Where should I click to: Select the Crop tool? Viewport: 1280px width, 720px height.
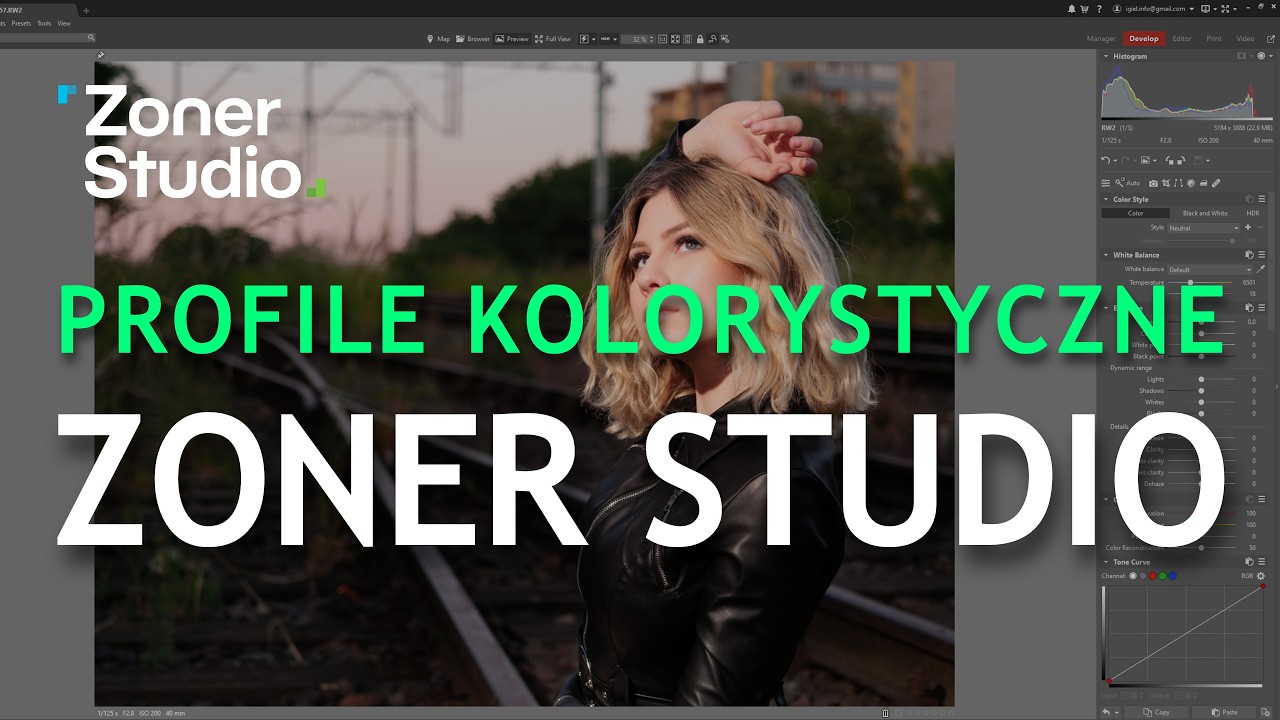(1166, 183)
